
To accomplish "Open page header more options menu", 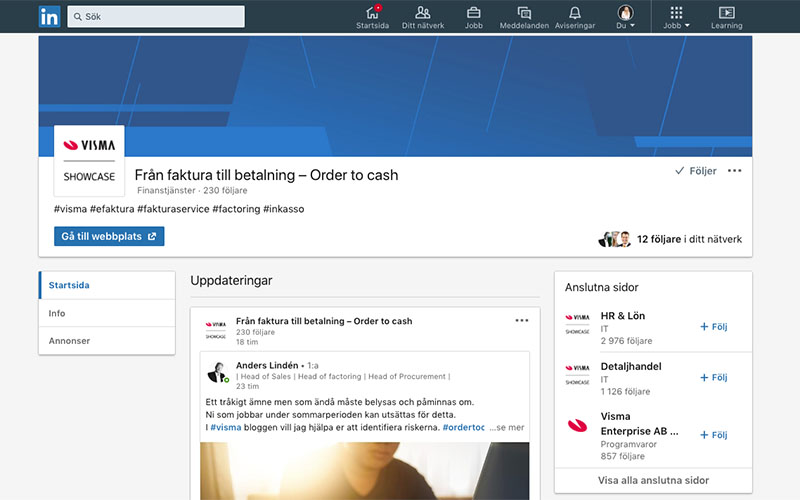I will click(x=735, y=171).
